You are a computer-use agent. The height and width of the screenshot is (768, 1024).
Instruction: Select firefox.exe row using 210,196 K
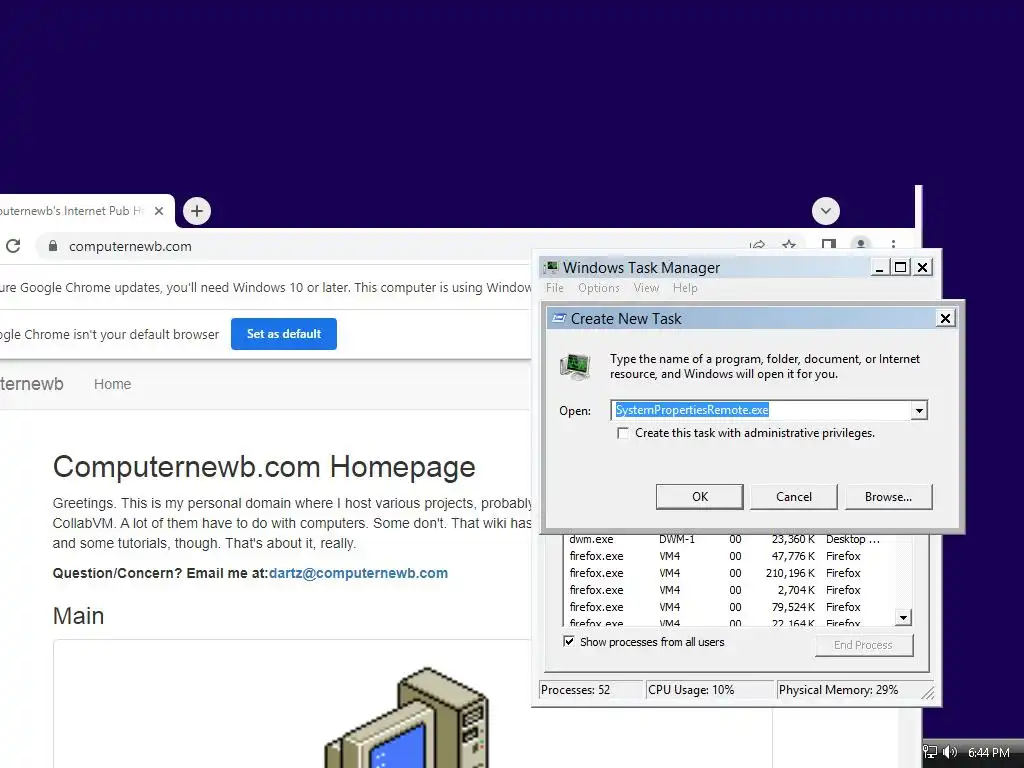point(727,573)
